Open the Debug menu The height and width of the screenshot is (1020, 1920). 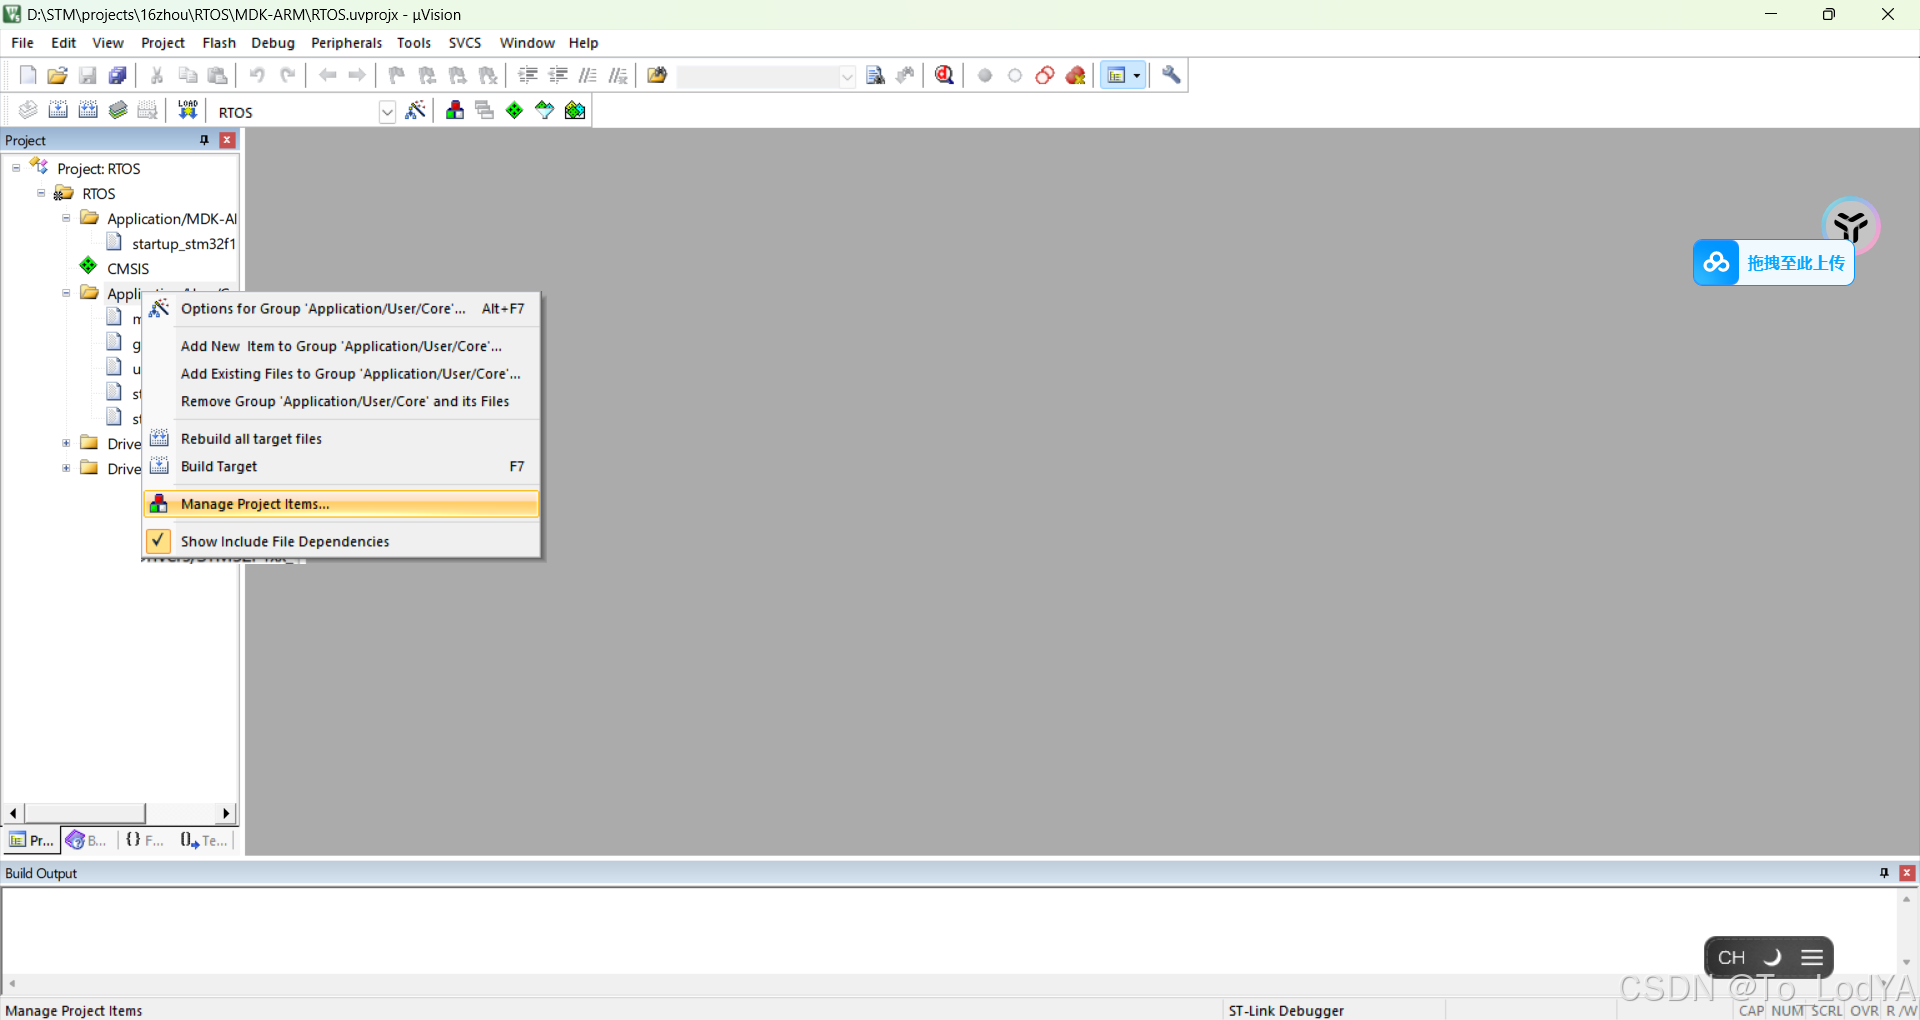pos(273,43)
